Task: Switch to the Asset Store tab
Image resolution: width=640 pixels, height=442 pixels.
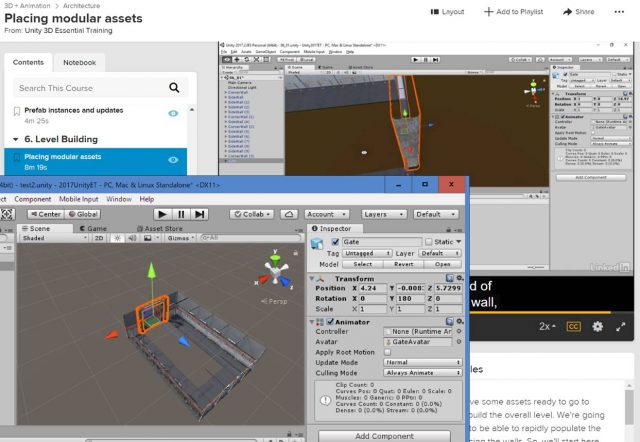Action: (160, 229)
